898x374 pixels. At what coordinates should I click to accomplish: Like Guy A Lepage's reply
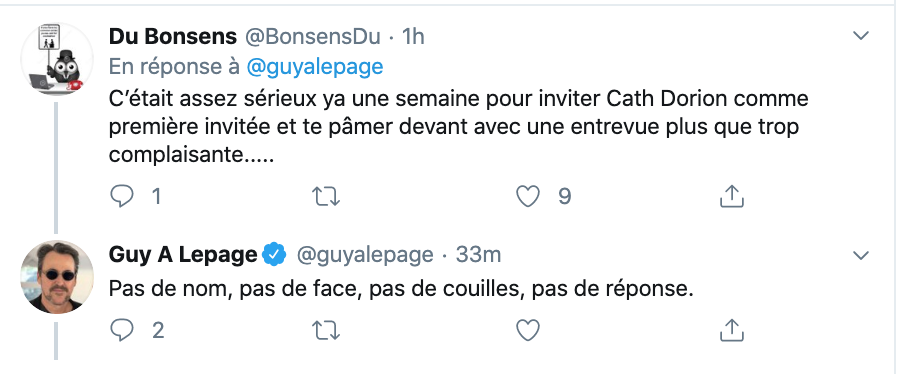click(x=527, y=330)
